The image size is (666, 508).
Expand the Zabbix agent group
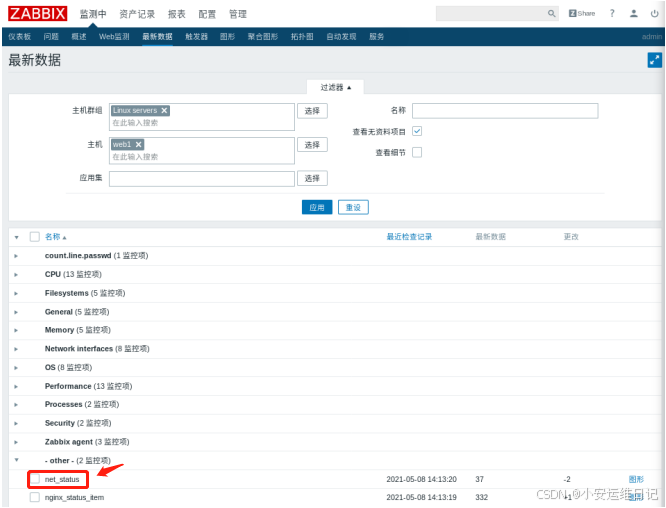16,442
